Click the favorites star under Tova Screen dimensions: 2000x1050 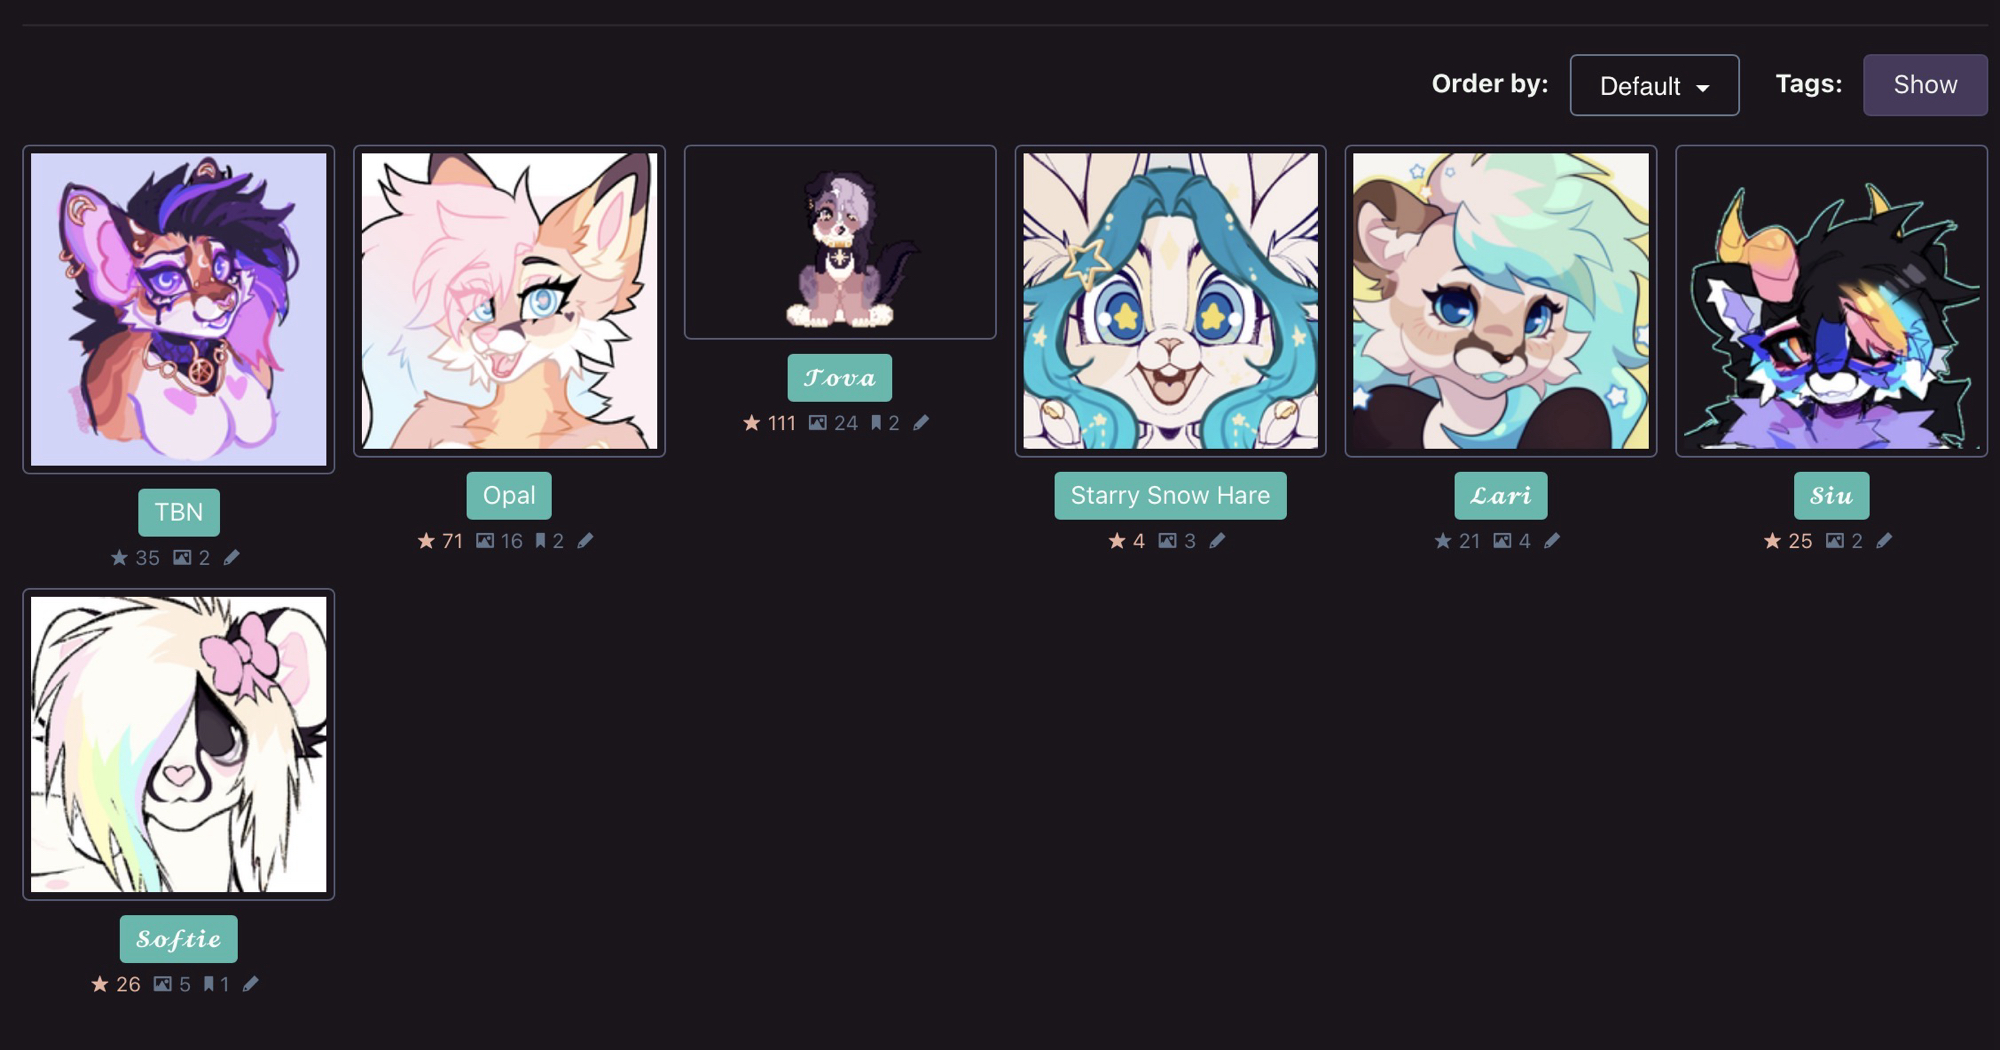pos(752,423)
